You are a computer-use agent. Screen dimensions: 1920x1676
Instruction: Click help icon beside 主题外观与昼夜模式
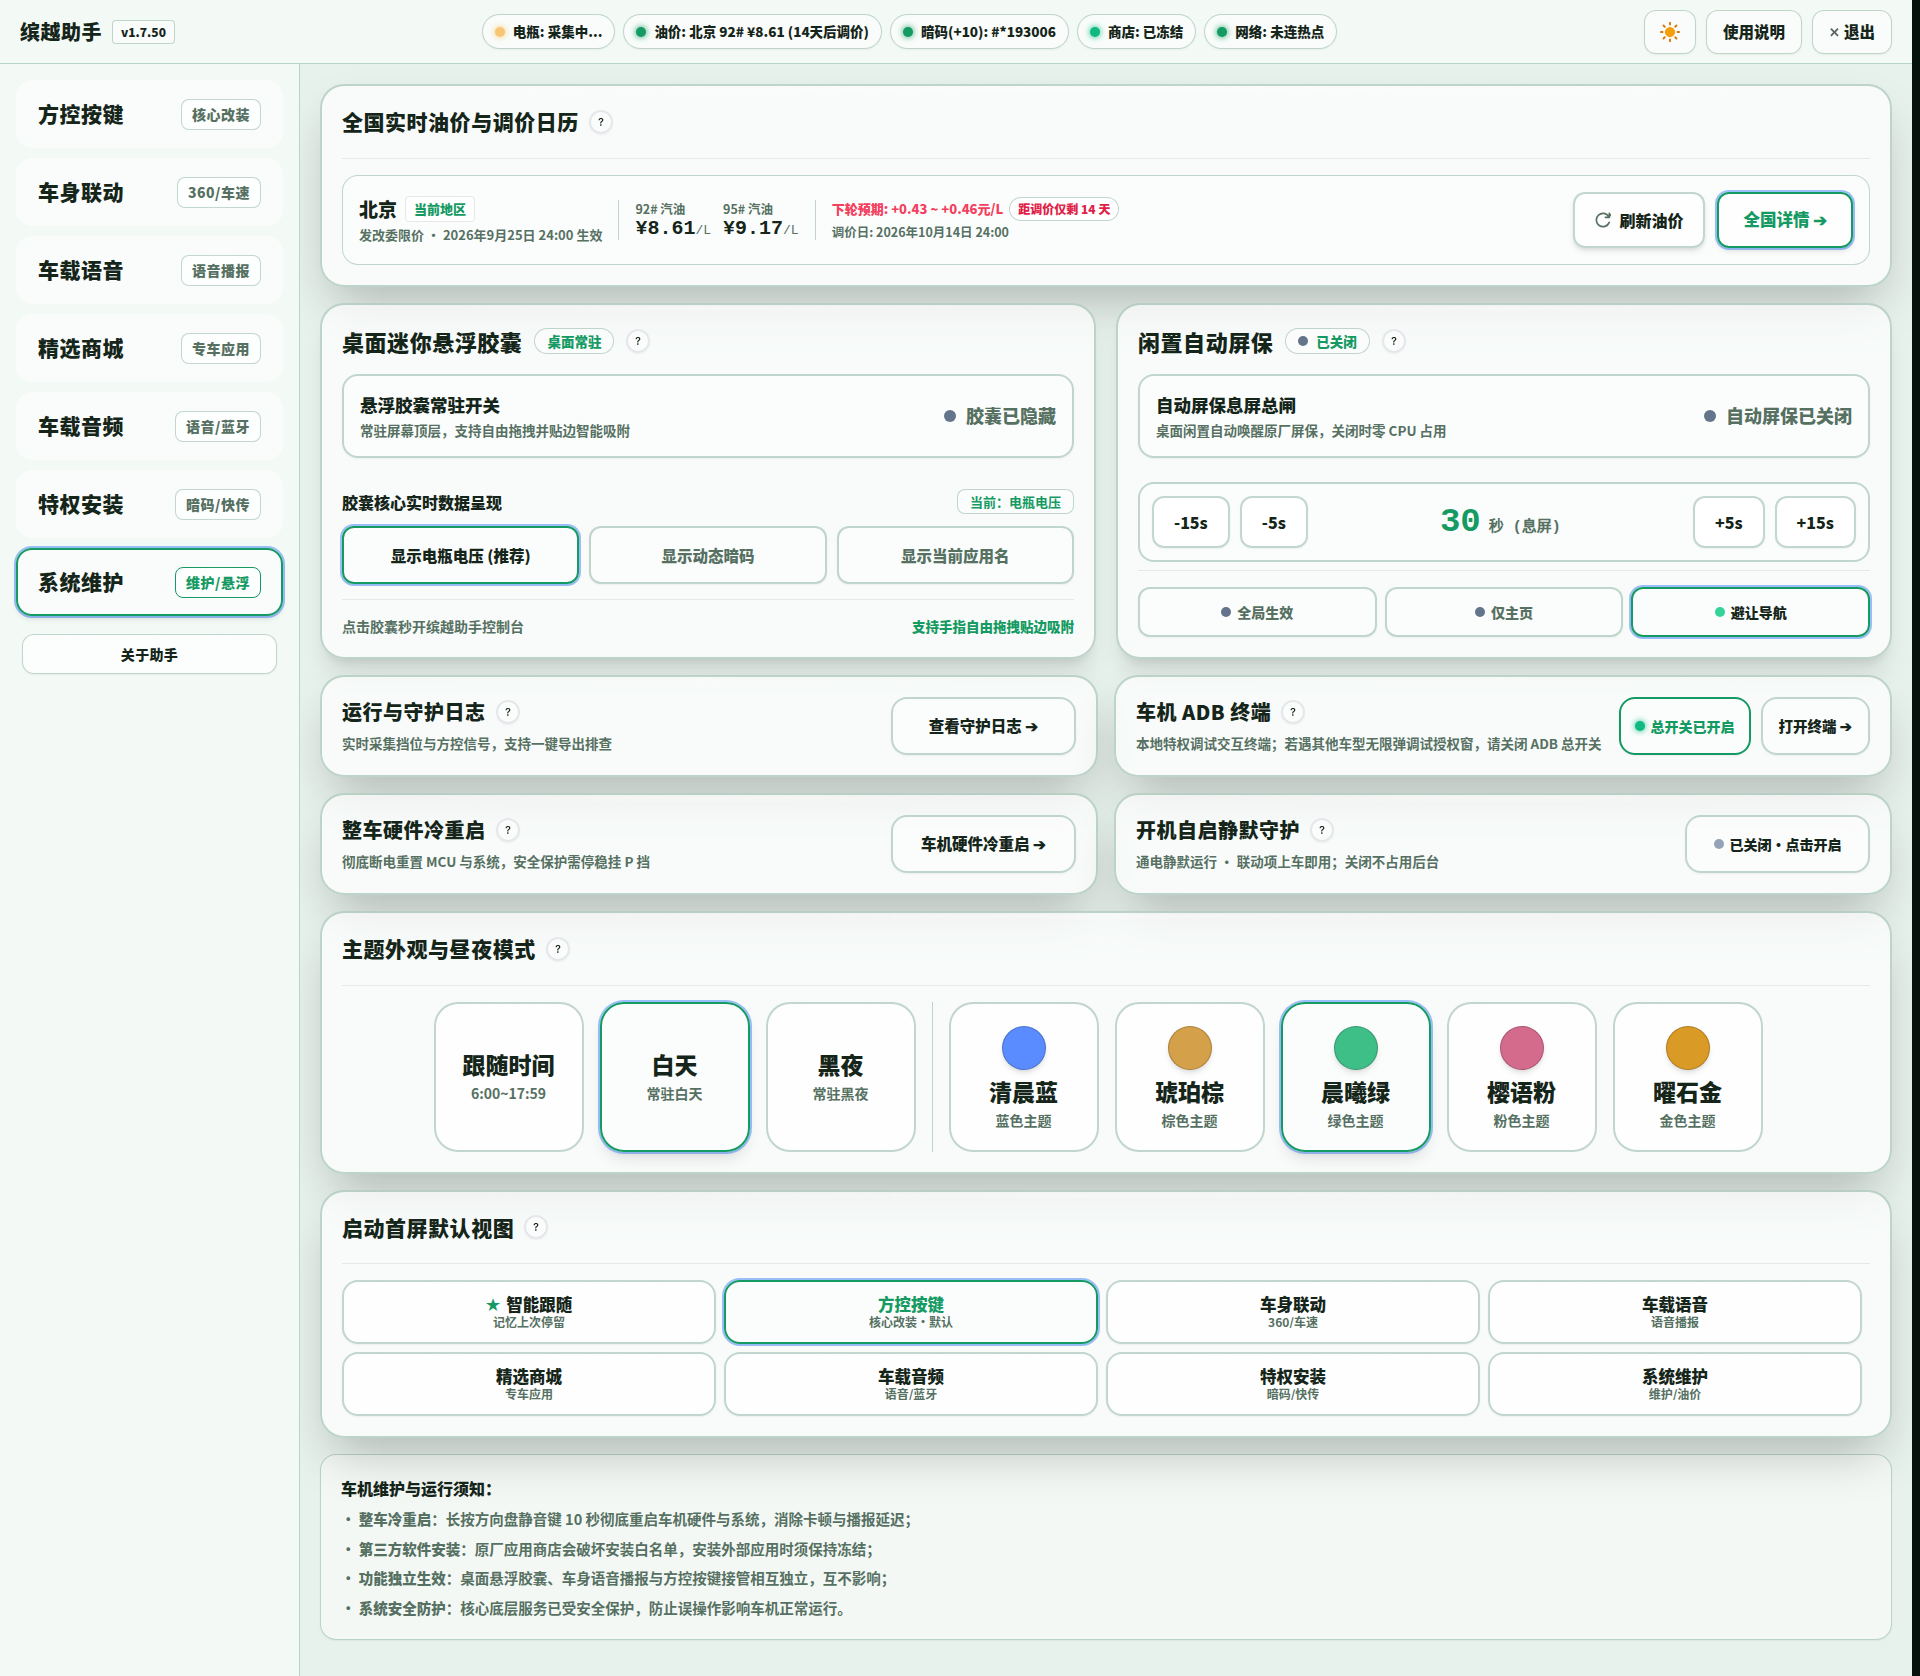[x=558, y=949]
